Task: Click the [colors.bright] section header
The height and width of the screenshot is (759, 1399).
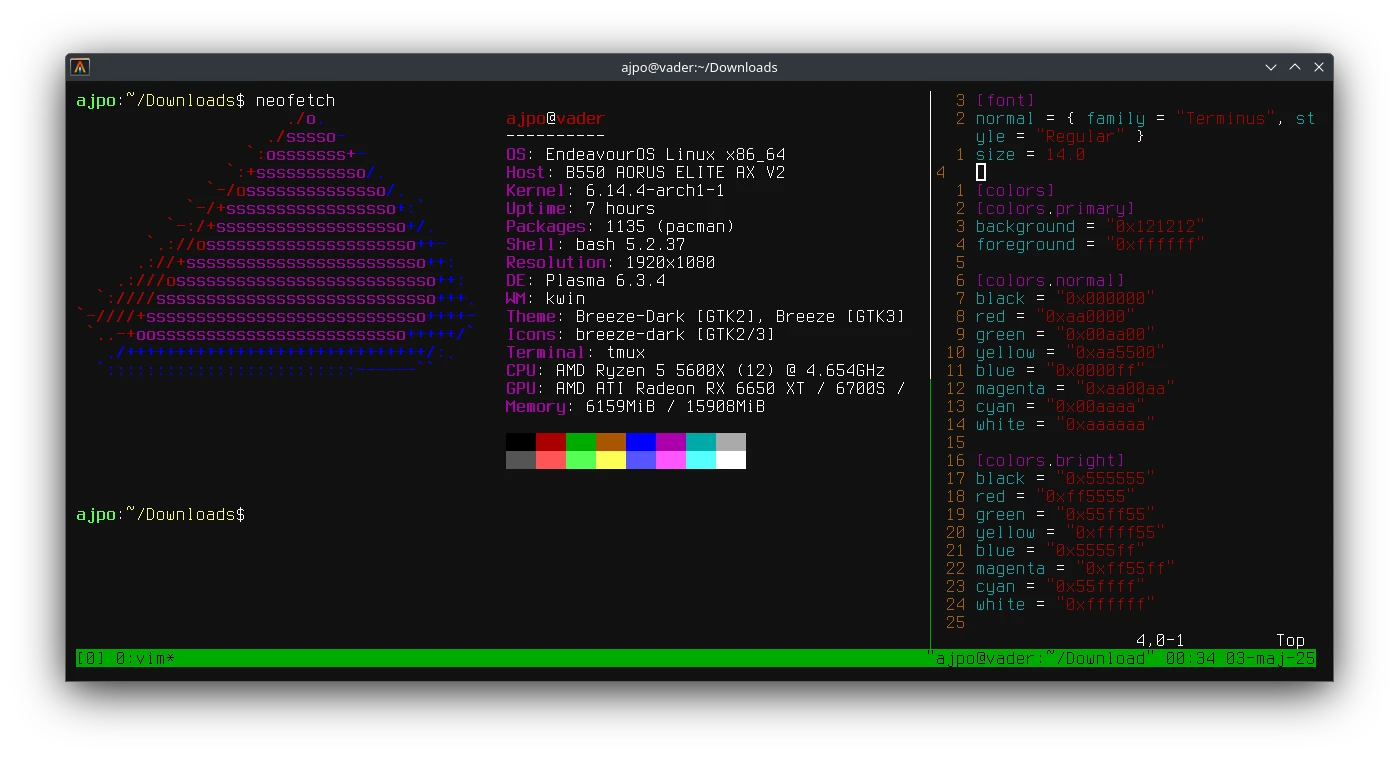Action: (1051, 460)
